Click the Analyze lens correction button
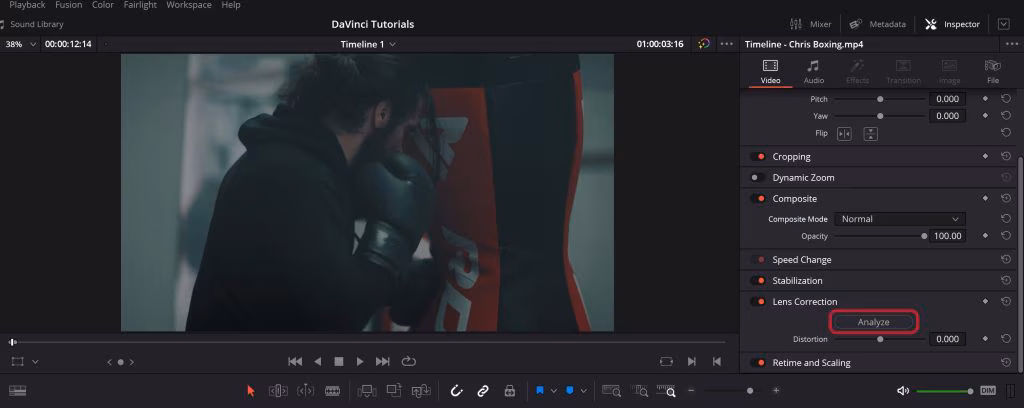Viewport: 1024px width, 408px height. (874, 322)
